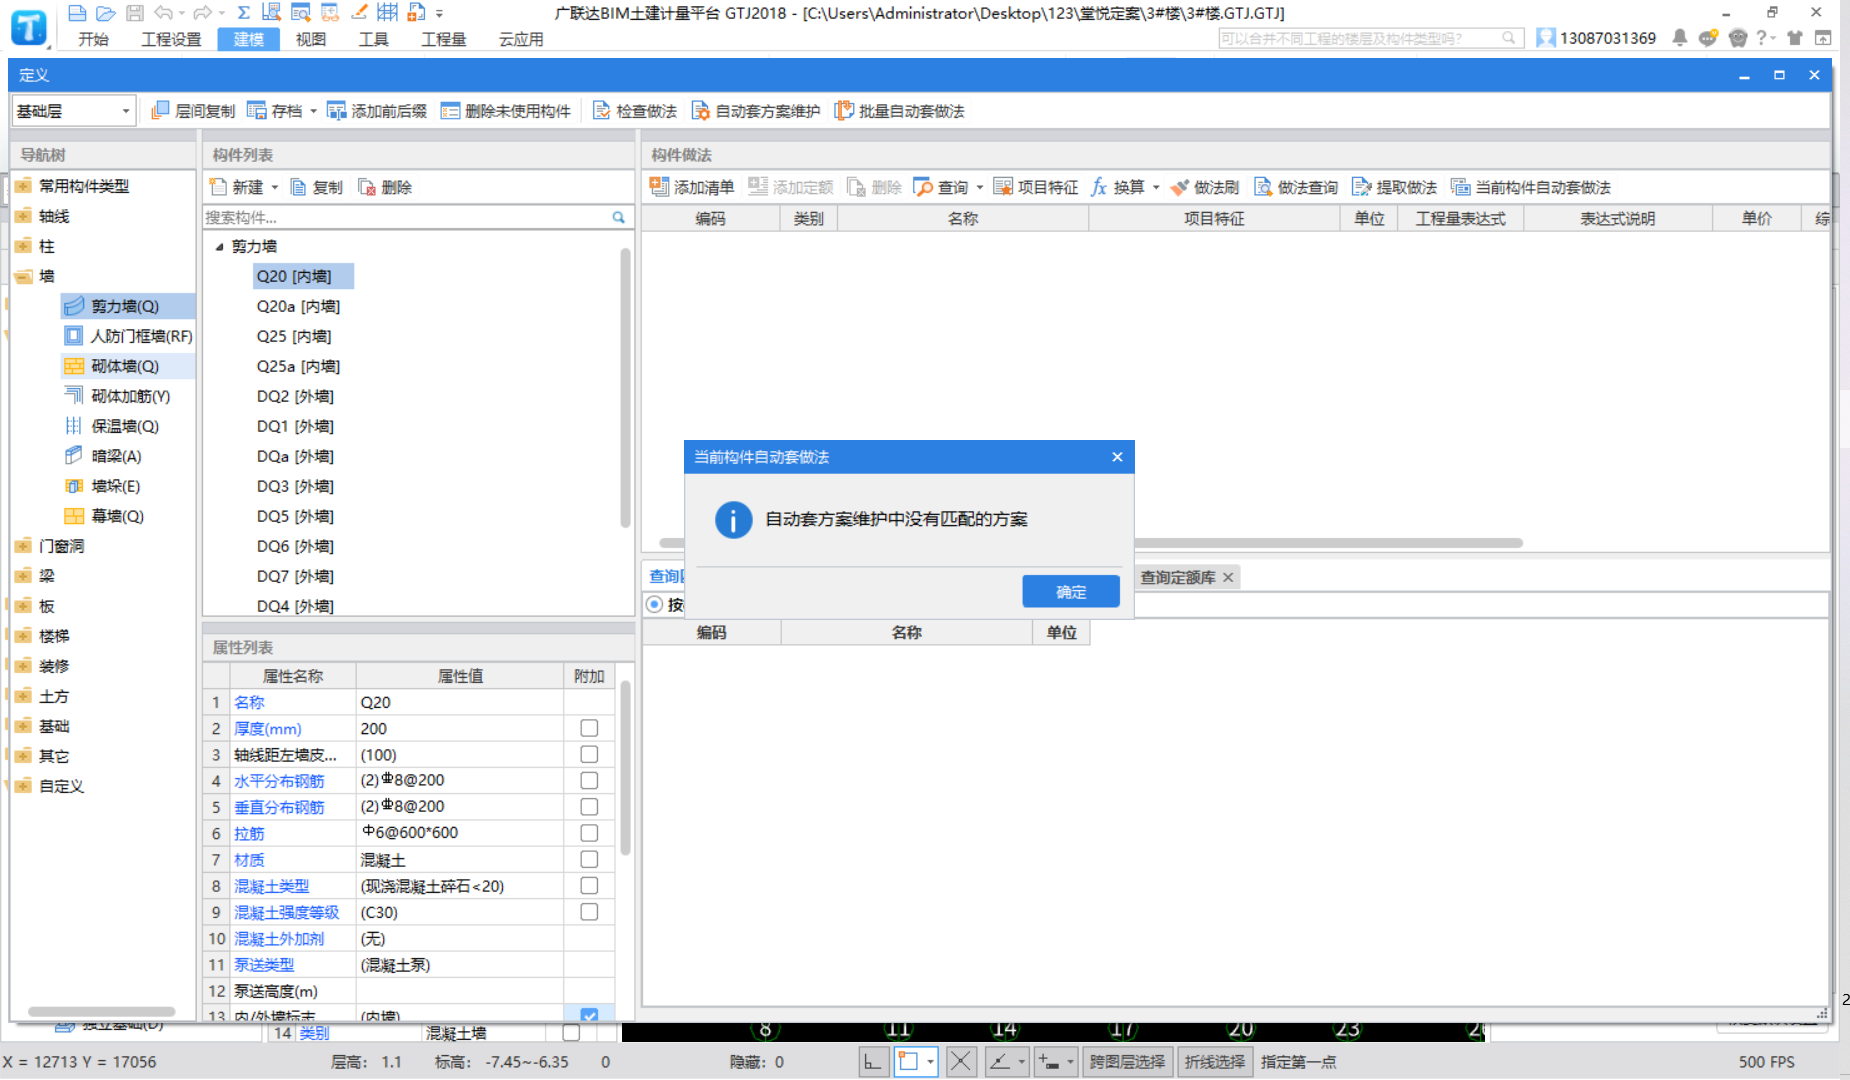Click 当前构件自动套做法 icon
Viewport: 1850px width, 1080px height.
click(1461, 187)
